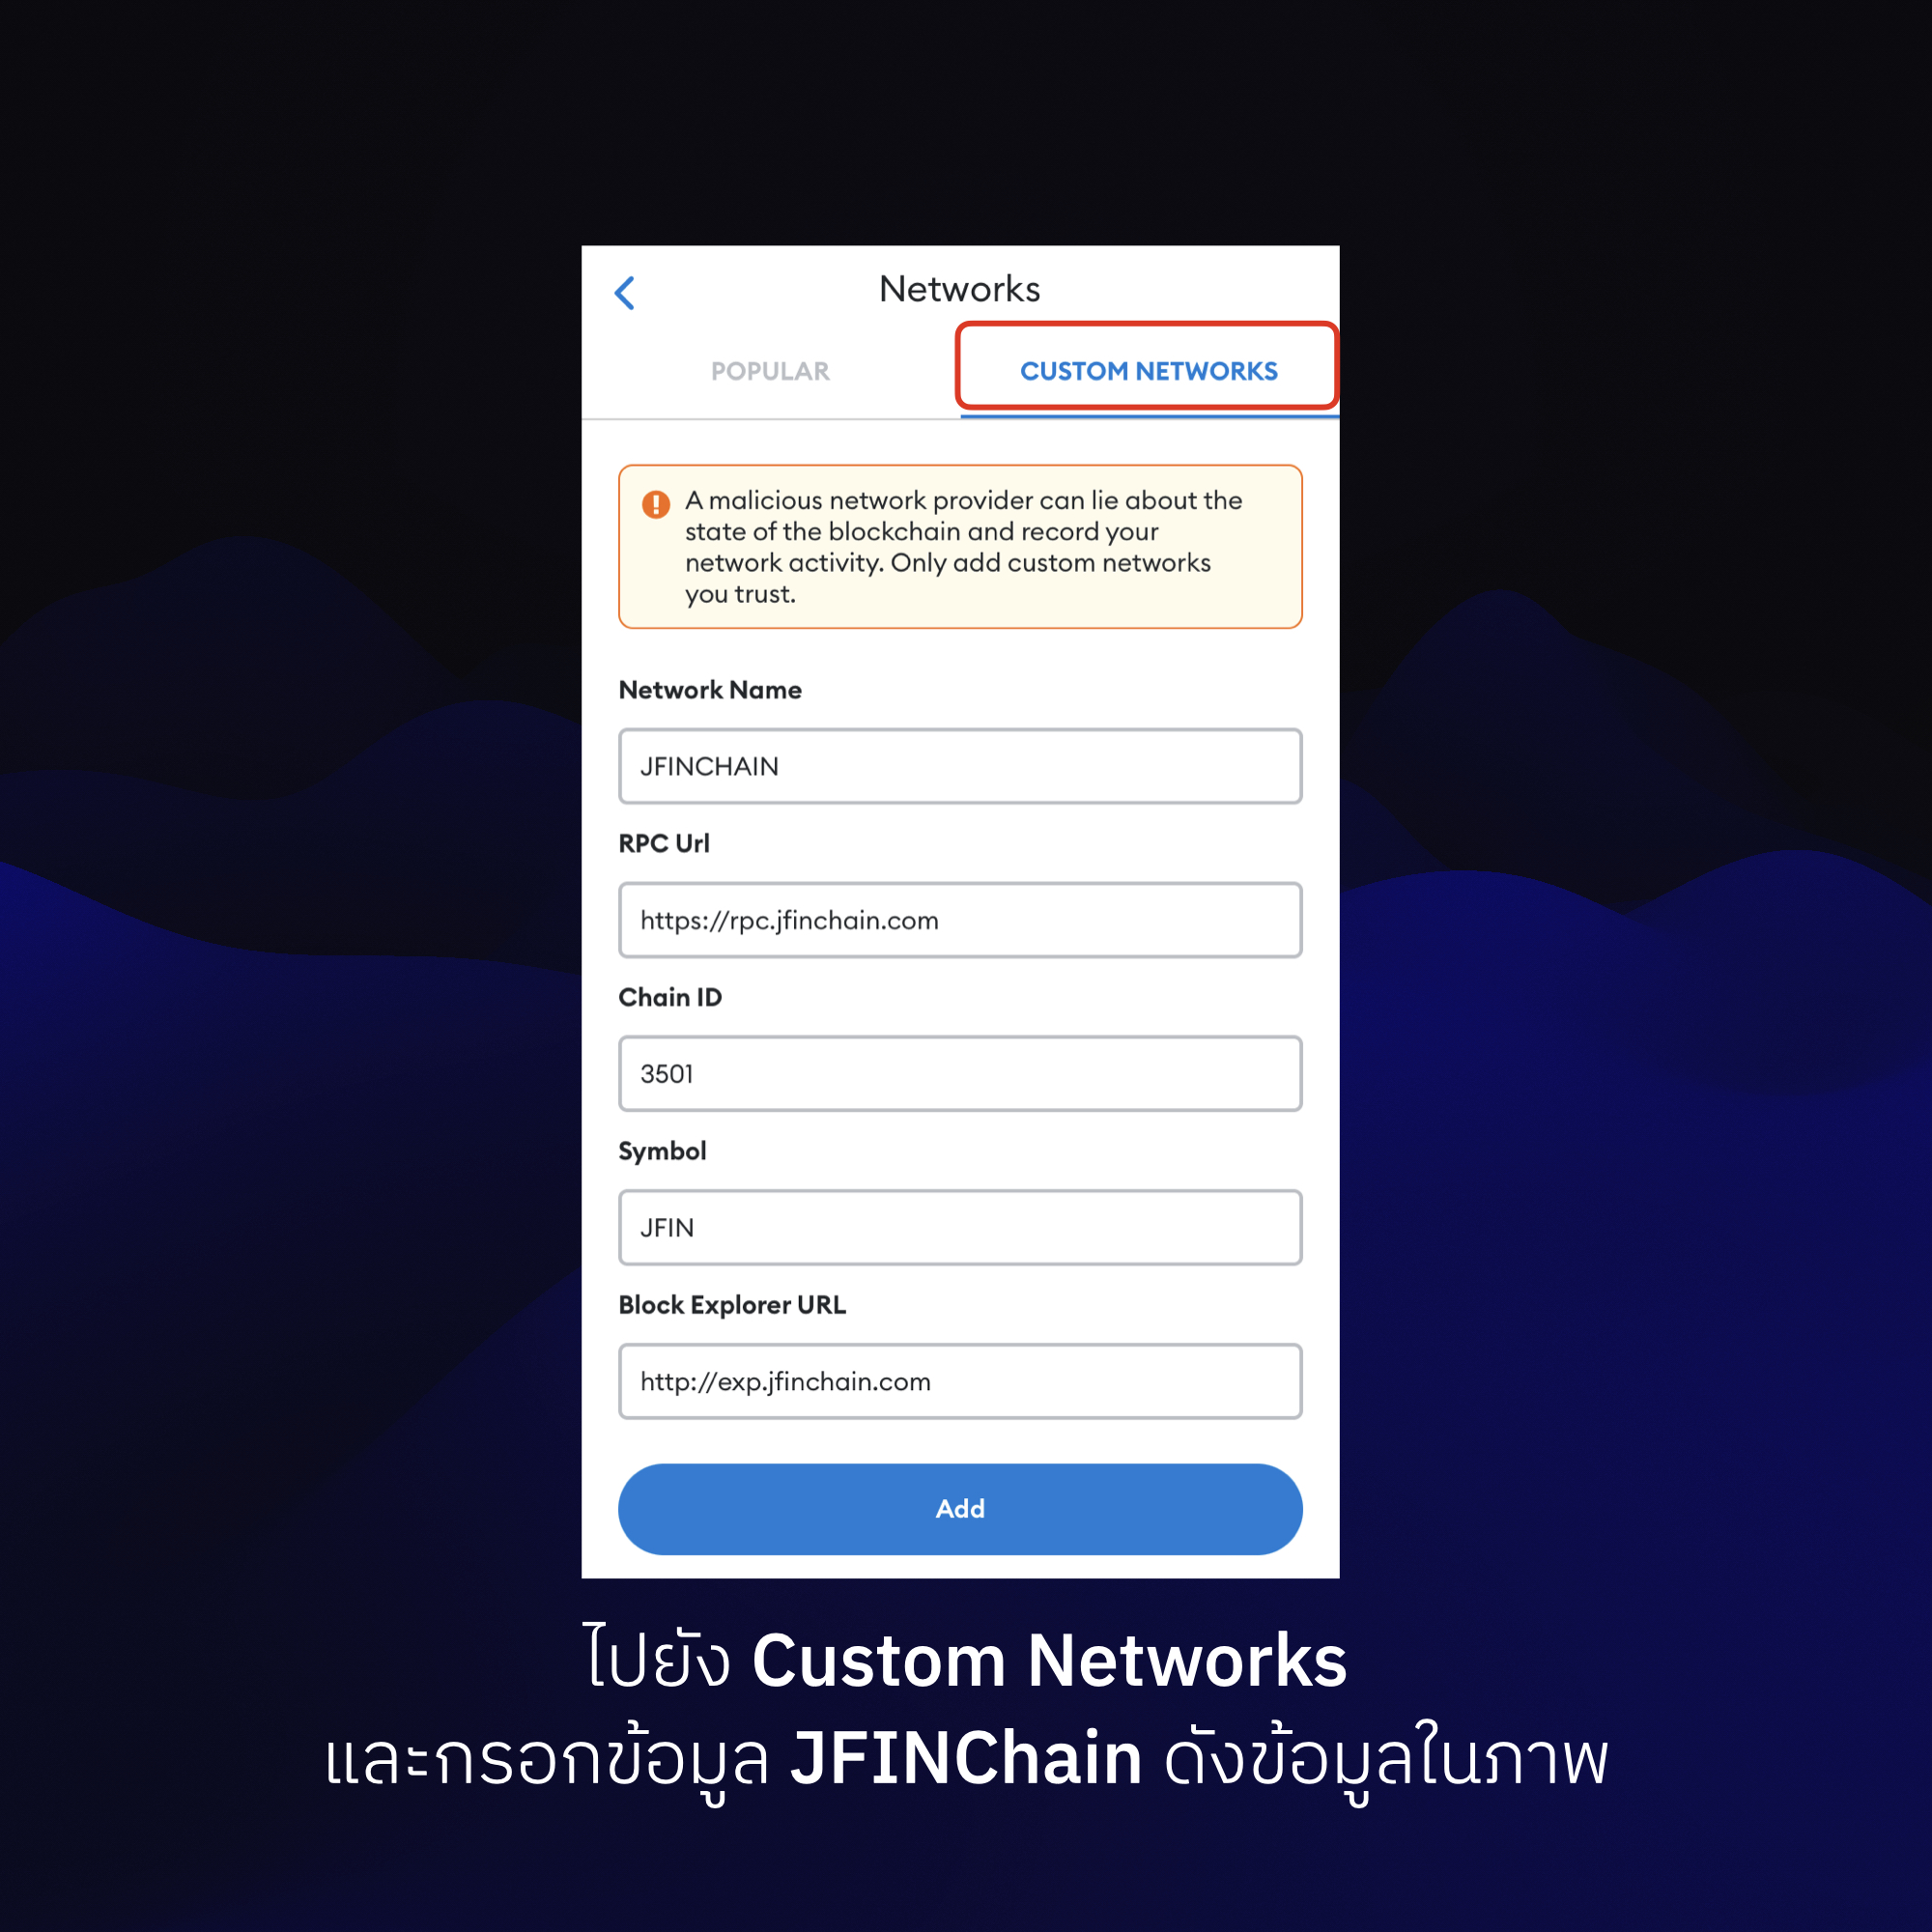Click the https://rpc.jfinchain.com text
The image size is (1932, 1932).
click(x=789, y=920)
